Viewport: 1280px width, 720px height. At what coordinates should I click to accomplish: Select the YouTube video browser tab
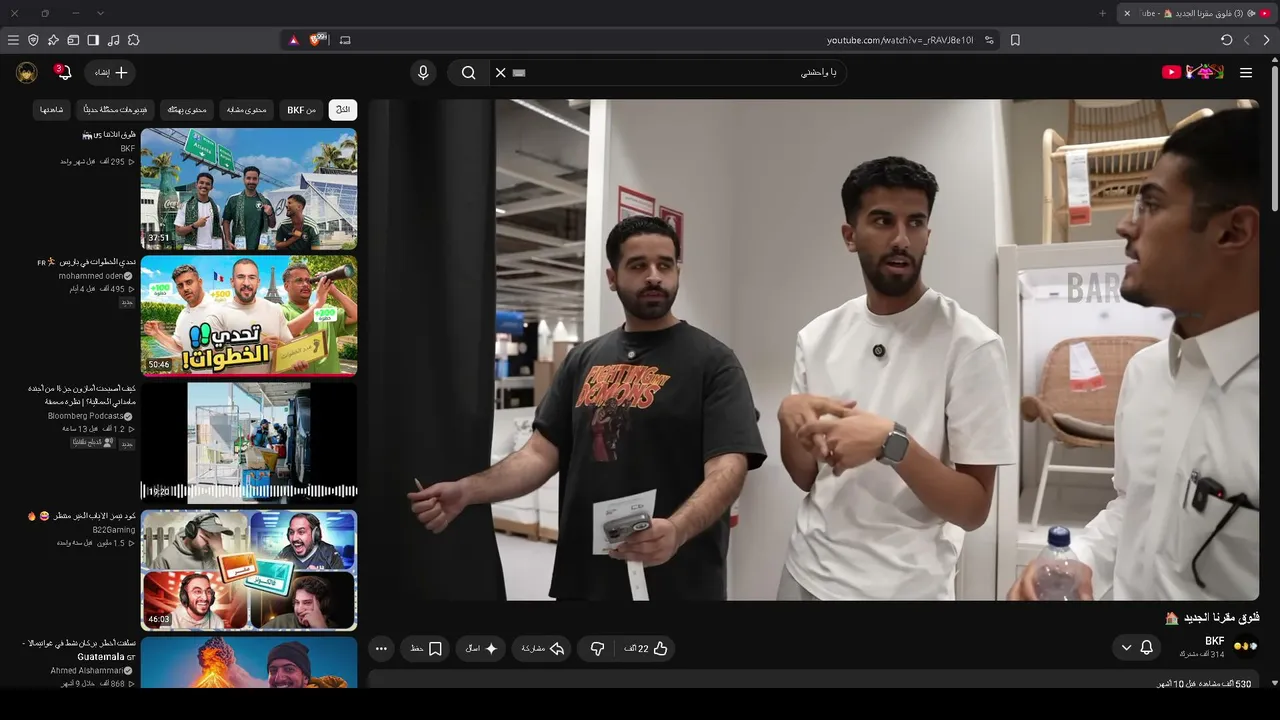coord(1197,13)
